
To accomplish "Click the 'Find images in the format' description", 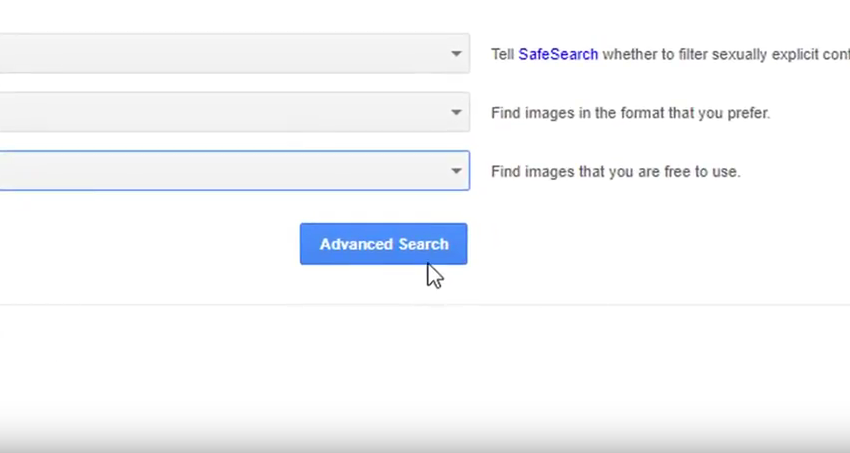I will coord(630,114).
